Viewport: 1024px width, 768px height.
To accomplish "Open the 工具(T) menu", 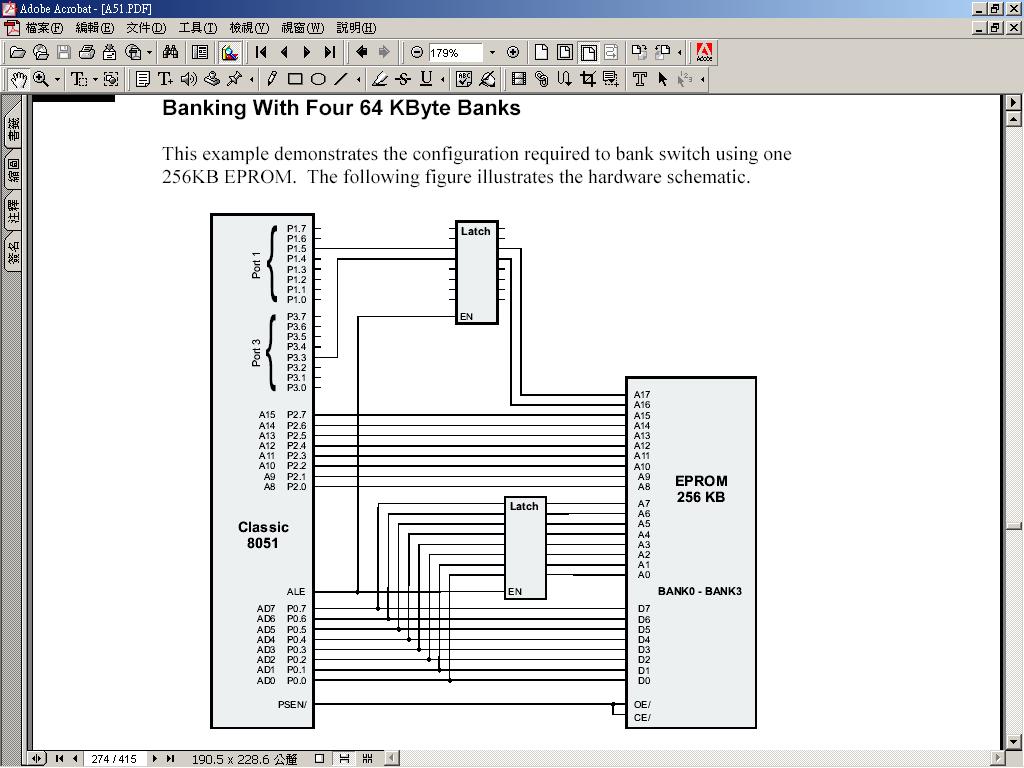I will (x=198, y=28).
